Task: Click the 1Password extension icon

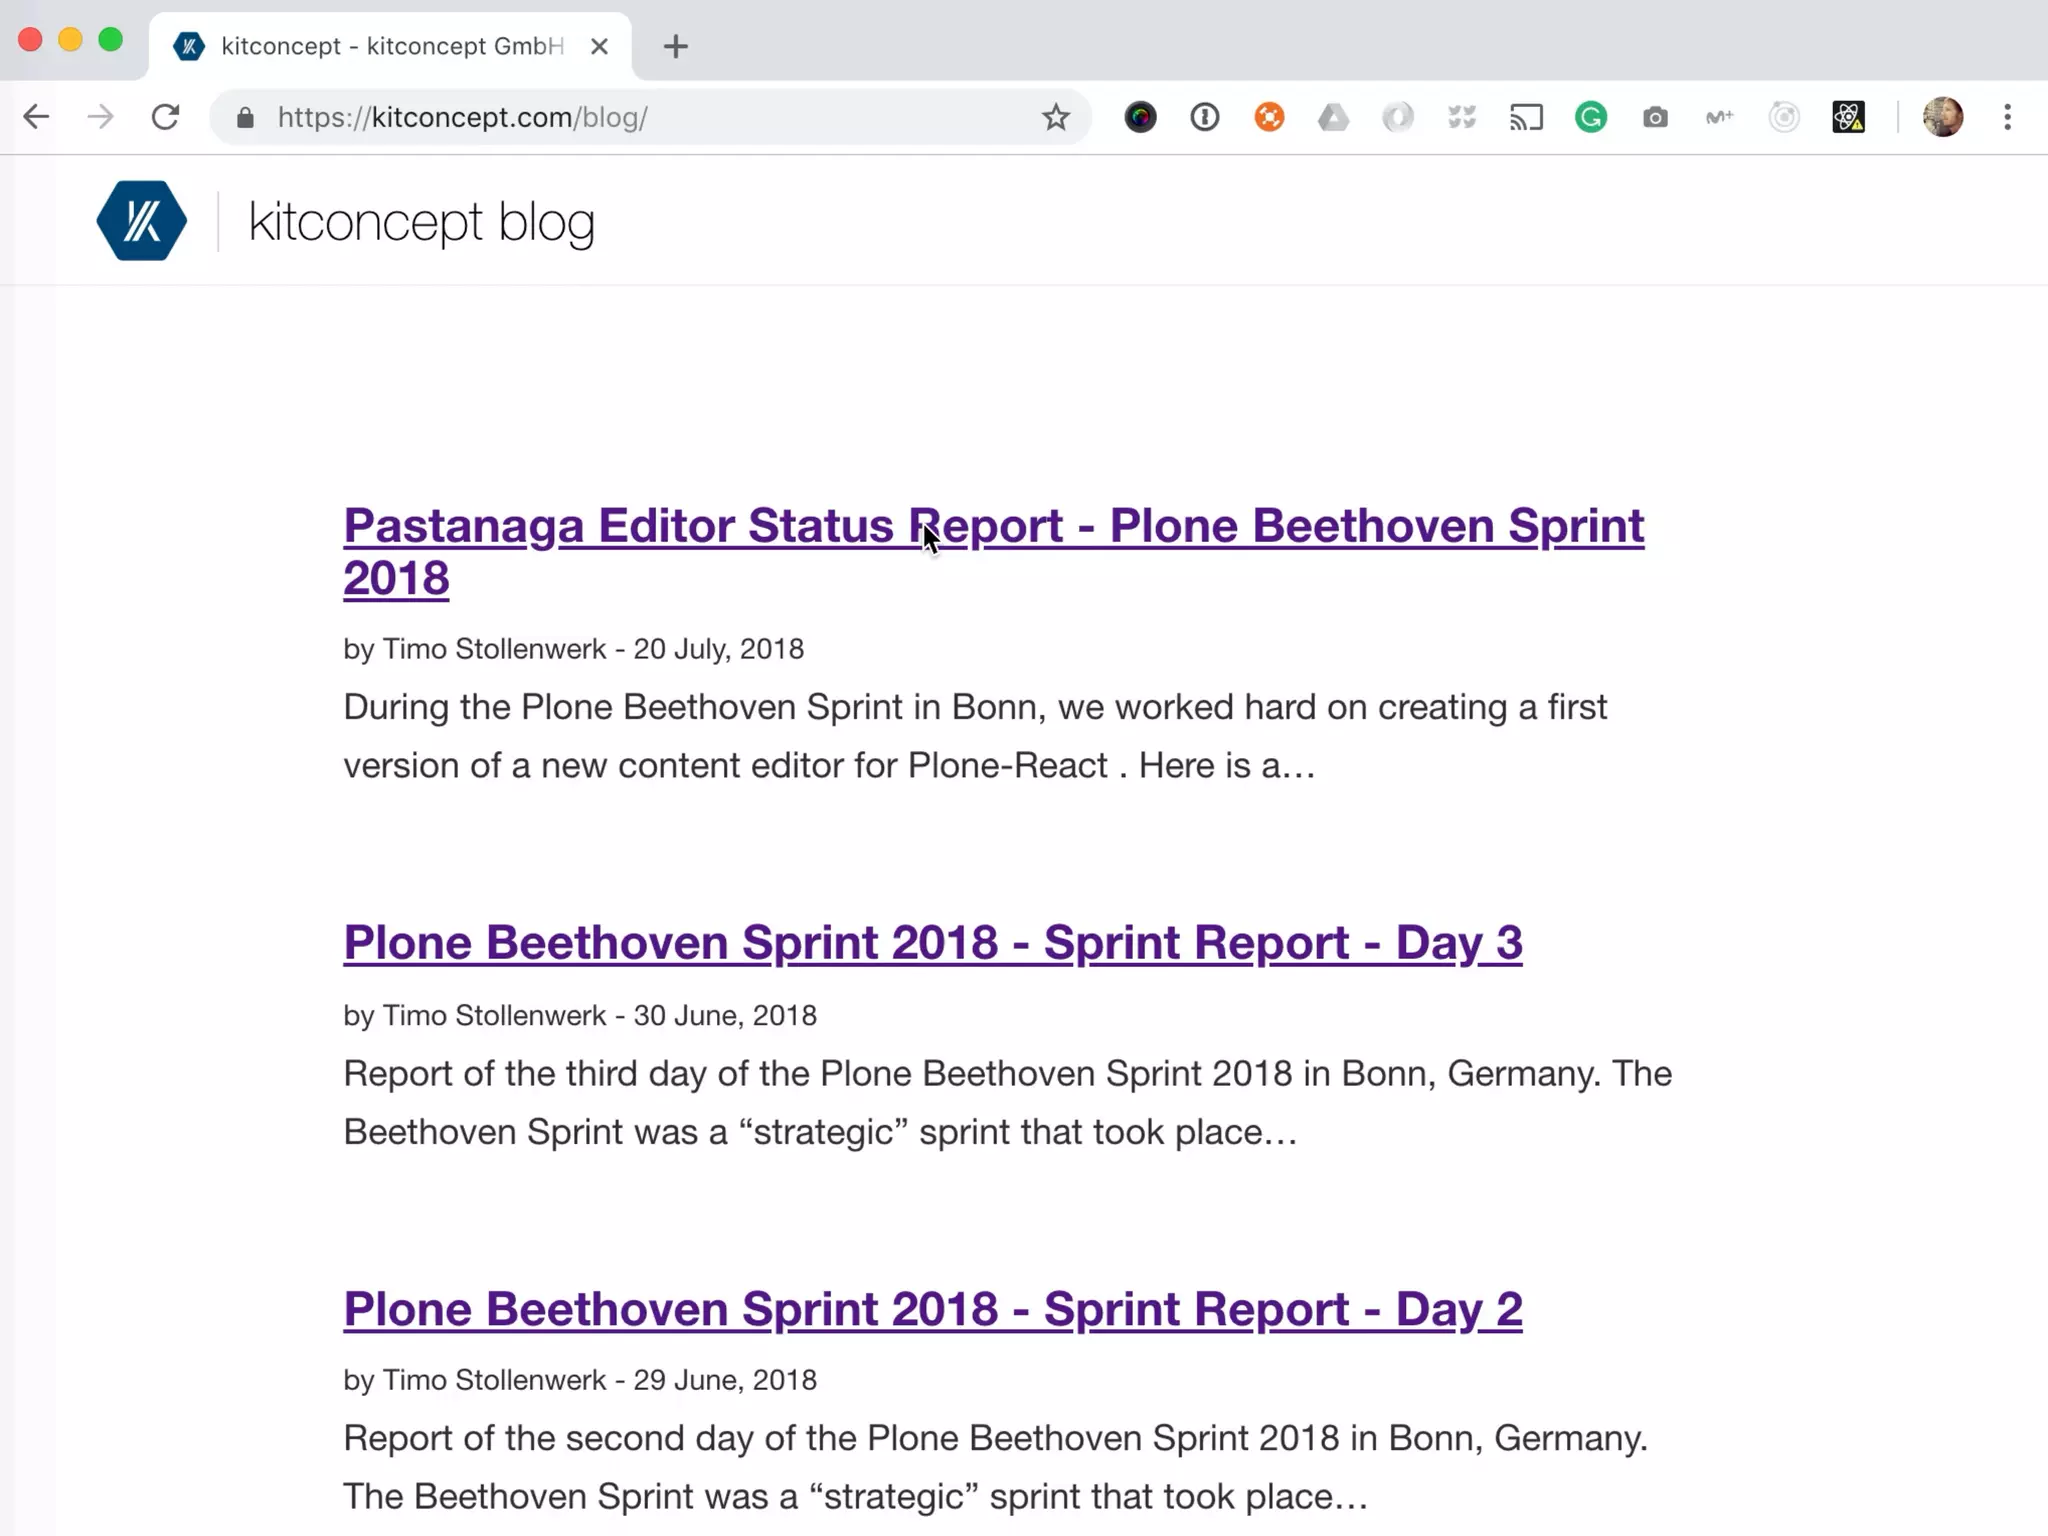Action: click(1204, 118)
